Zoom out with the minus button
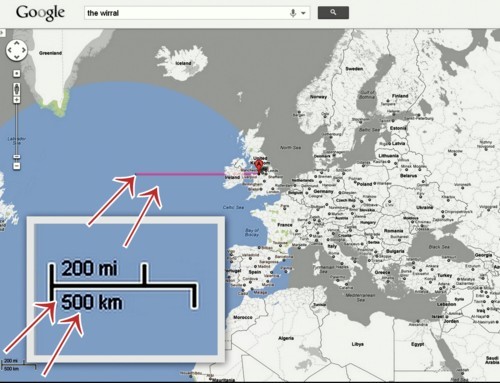The image size is (500, 383). 17,166
